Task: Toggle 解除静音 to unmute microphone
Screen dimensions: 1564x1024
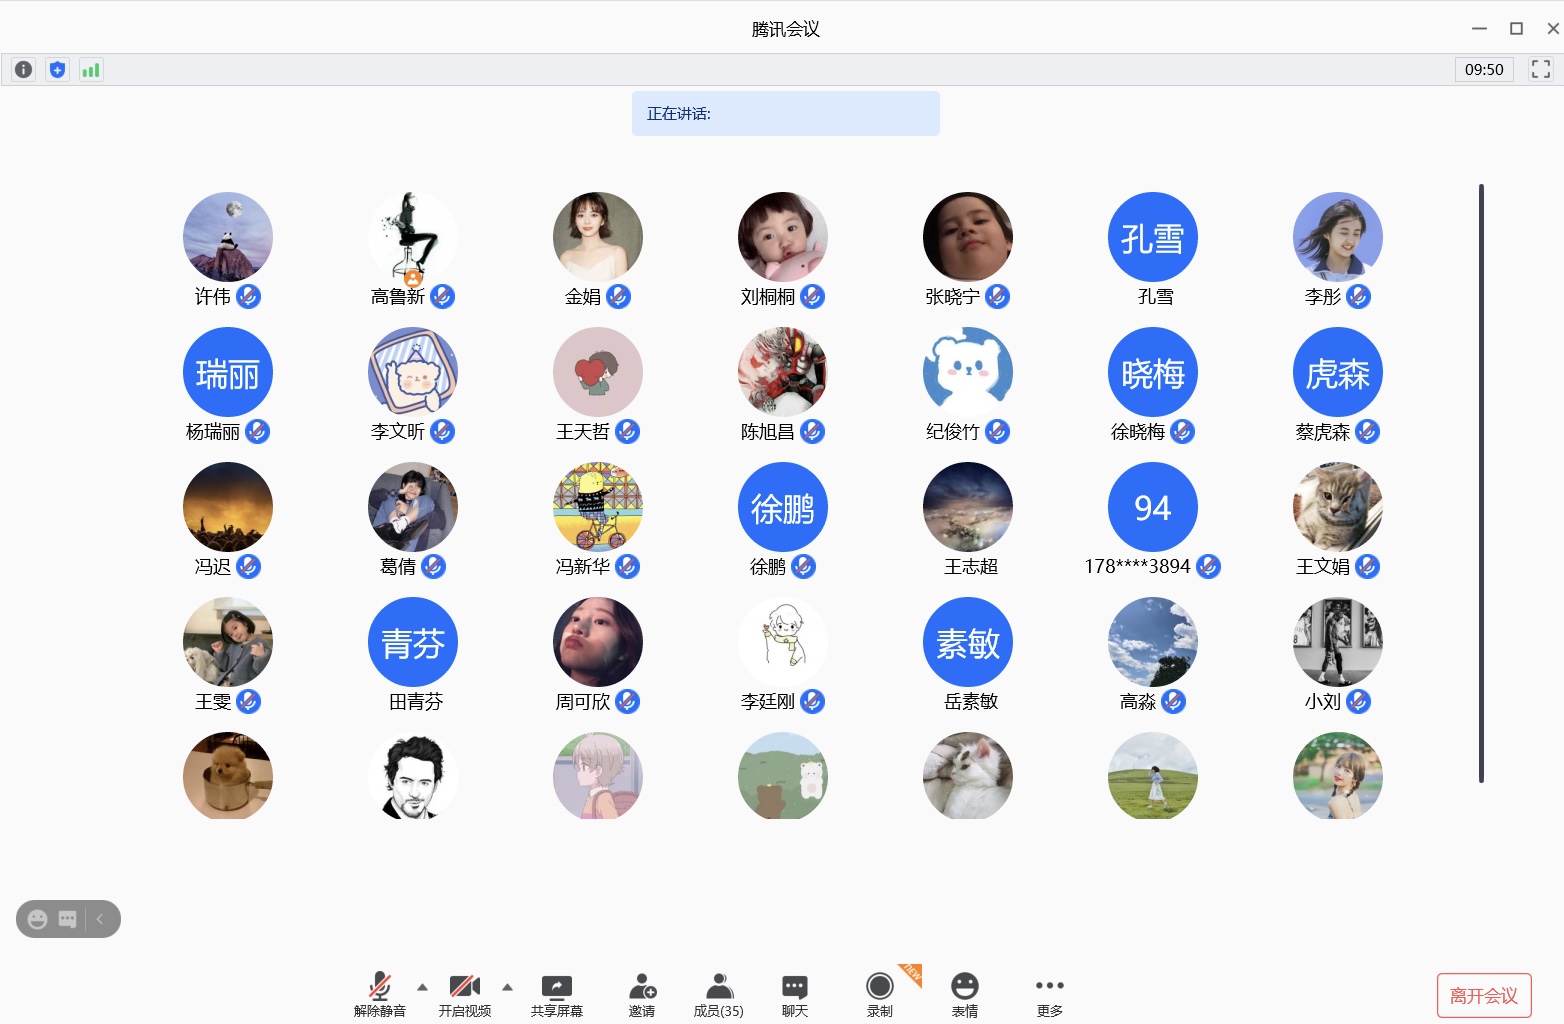Action: (x=380, y=994)
